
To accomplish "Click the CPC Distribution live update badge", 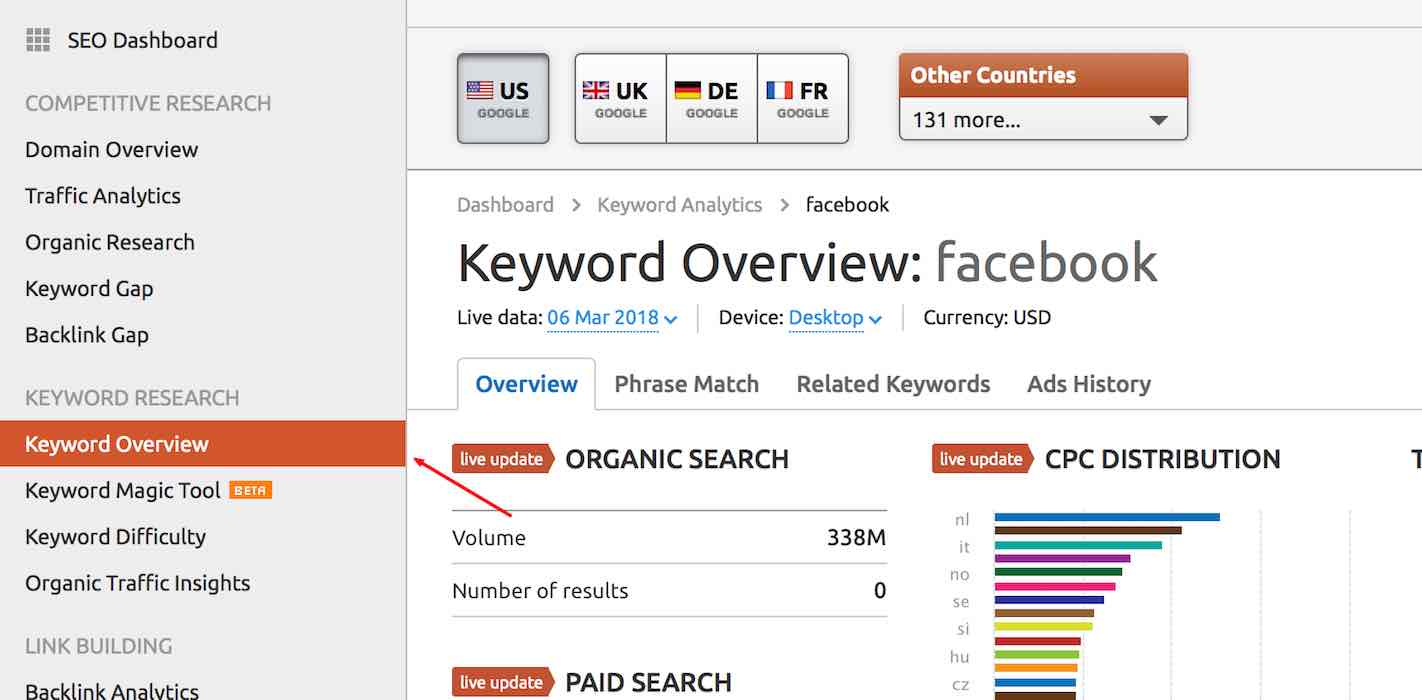I will (x=982, y=459).
